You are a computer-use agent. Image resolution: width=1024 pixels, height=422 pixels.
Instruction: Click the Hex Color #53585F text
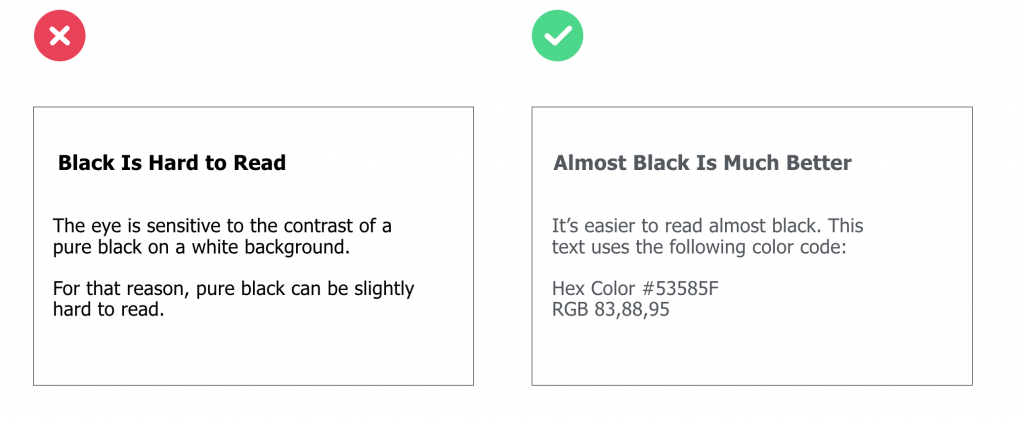click(x=635, y=288)
